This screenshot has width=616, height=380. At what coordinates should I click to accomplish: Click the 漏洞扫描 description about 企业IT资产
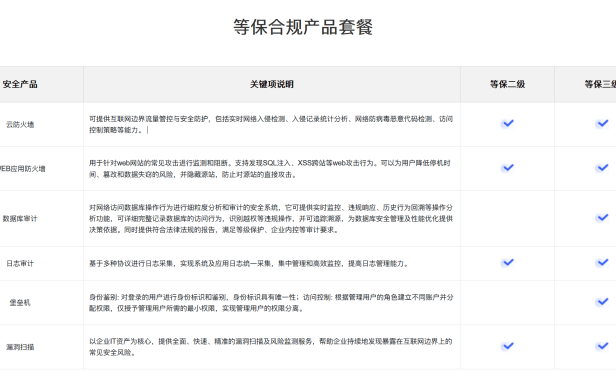click(271, 347)
